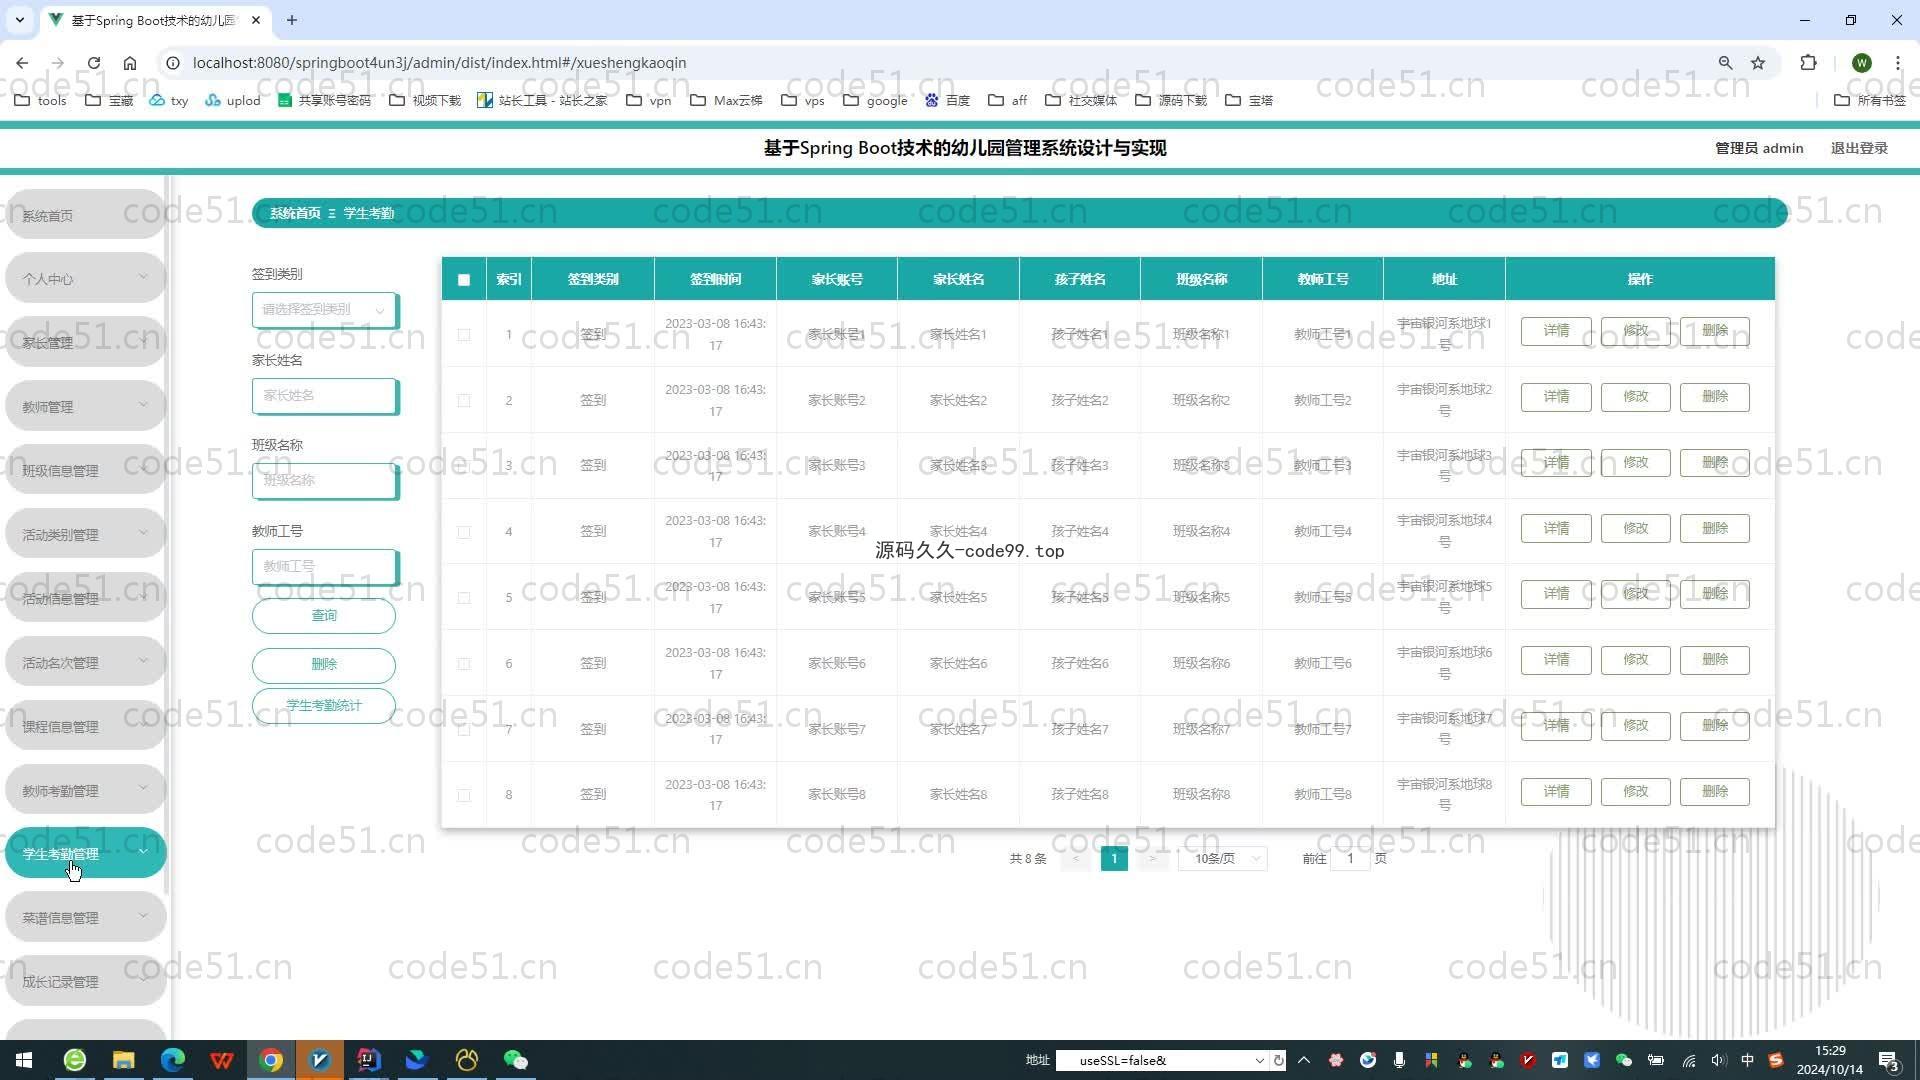Viewport: 1920px width, 1080px height.
Task: Focus the 班级名称 input field
Action: pos(325,481)
